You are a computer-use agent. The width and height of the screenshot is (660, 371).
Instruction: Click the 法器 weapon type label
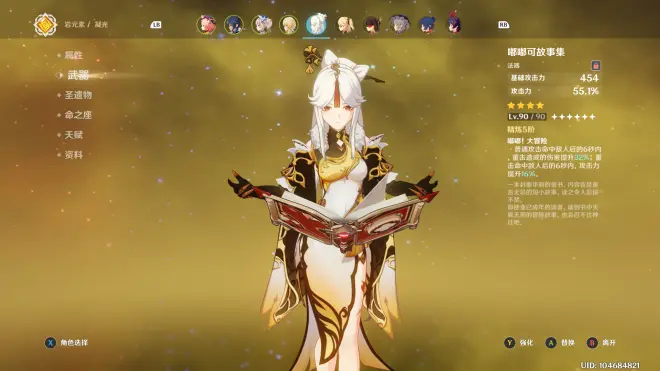[514, 66]
